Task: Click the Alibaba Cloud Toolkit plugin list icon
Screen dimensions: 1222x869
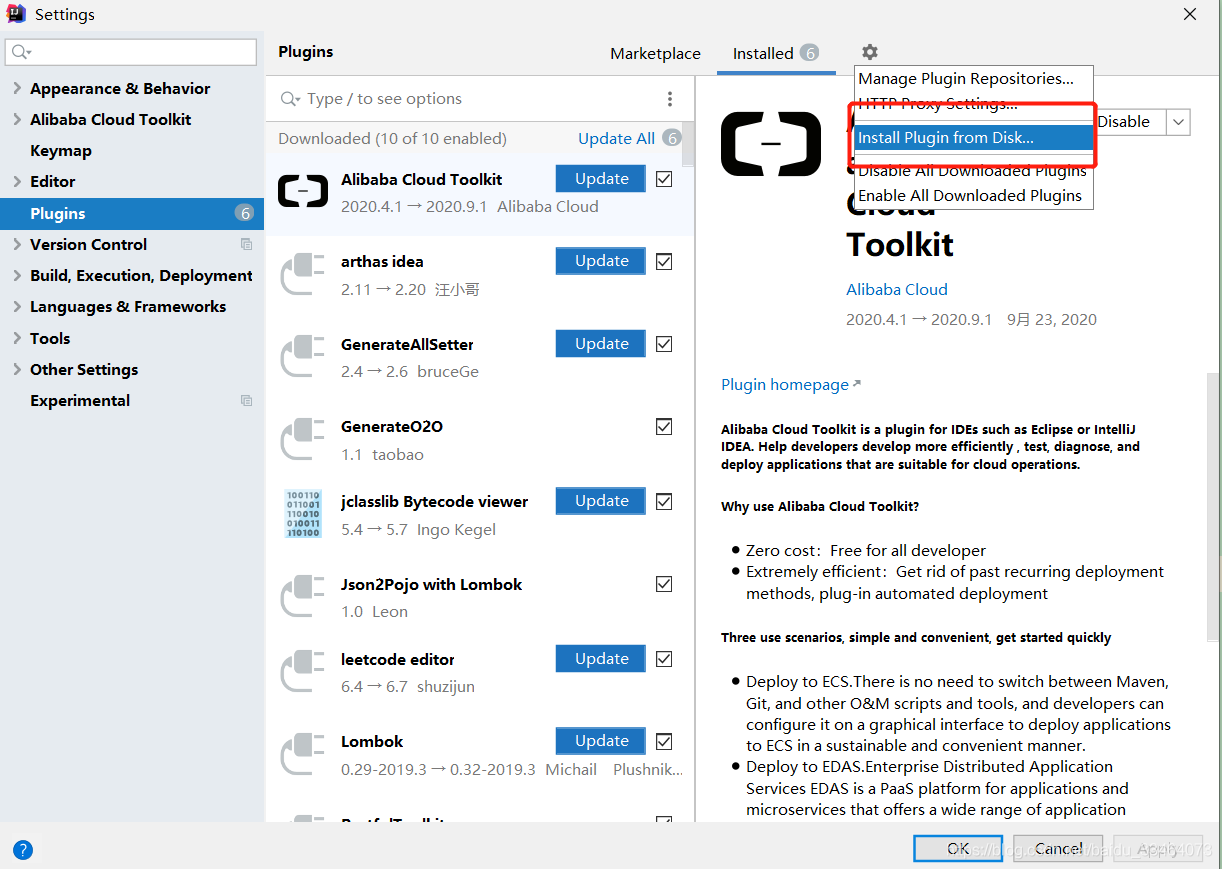Action: click(x=303, y=191)
